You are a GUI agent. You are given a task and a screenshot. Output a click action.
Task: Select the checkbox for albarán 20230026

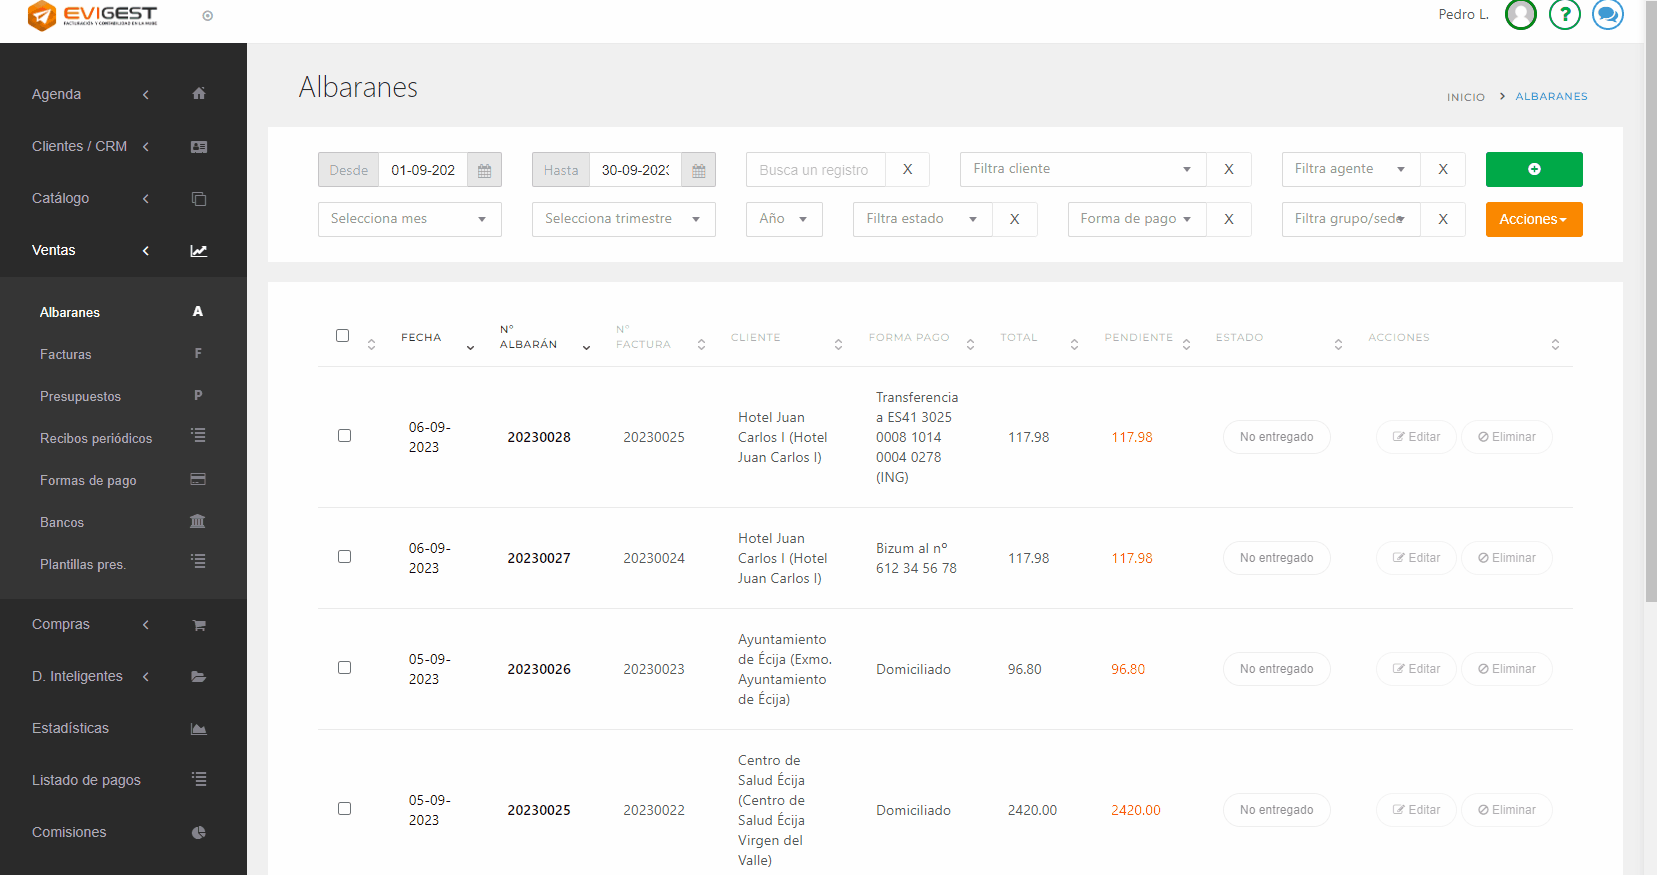[x=344, y=668]
